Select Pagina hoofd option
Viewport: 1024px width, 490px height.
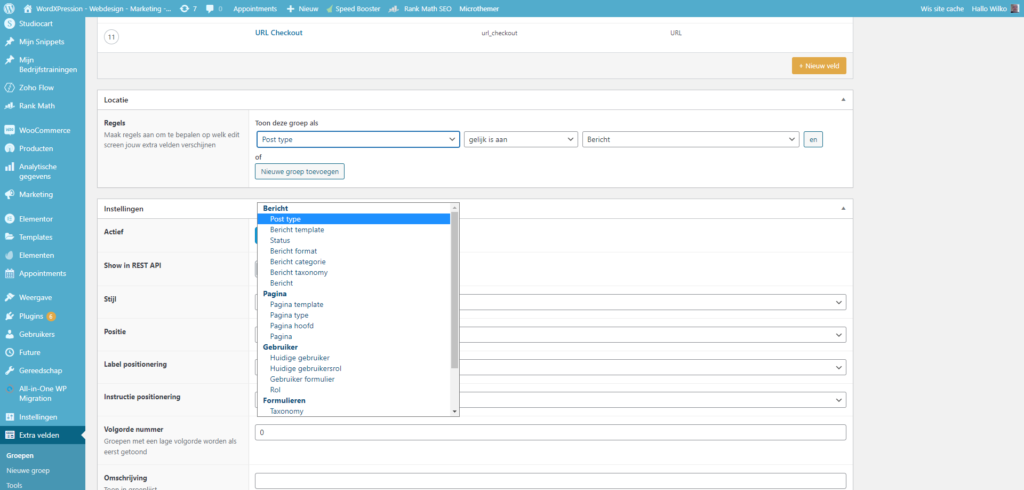pos(292,326)
